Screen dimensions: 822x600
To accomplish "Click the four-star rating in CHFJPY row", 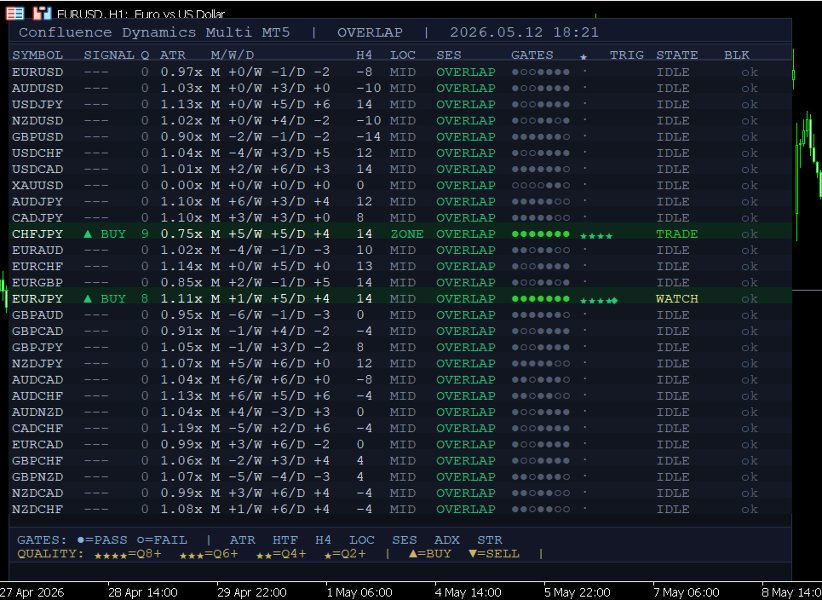I will click(x=596, y=236).
